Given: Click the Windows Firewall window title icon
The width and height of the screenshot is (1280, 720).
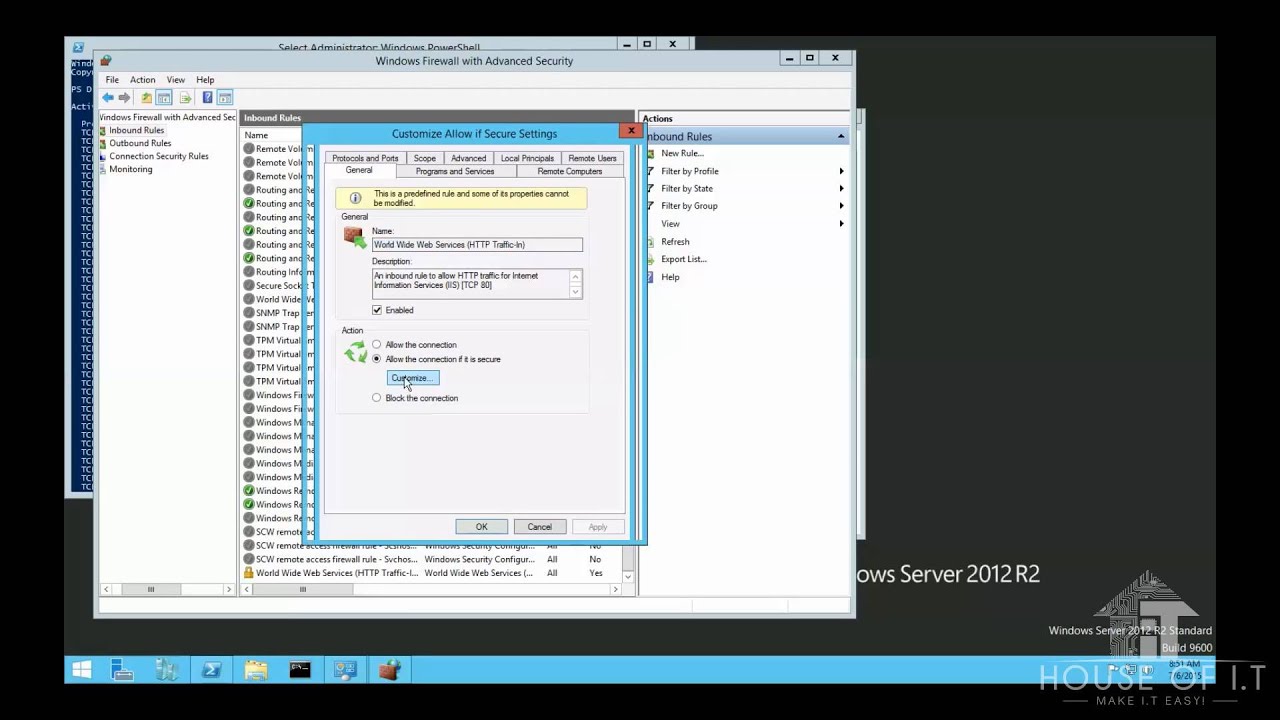Looking at the screenshot, I should point(105,61).
